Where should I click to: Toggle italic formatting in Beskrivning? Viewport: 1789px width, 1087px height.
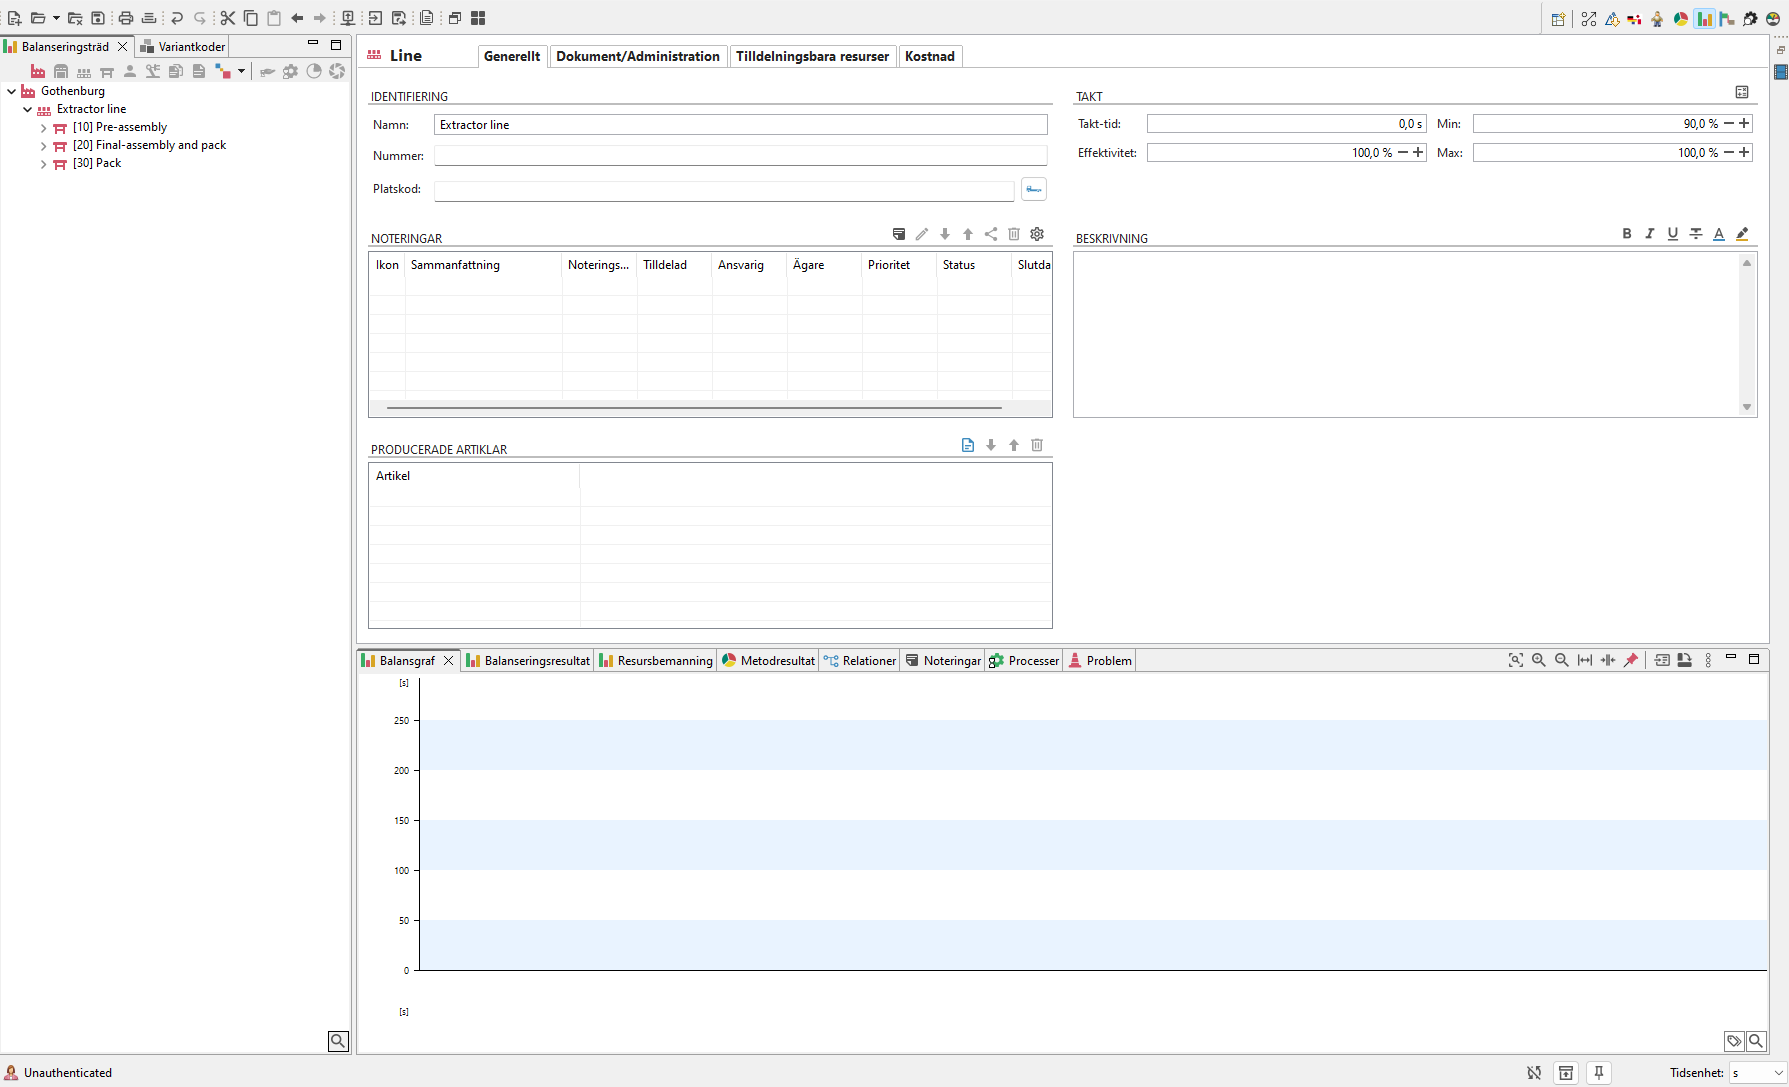coord(1650,234)
